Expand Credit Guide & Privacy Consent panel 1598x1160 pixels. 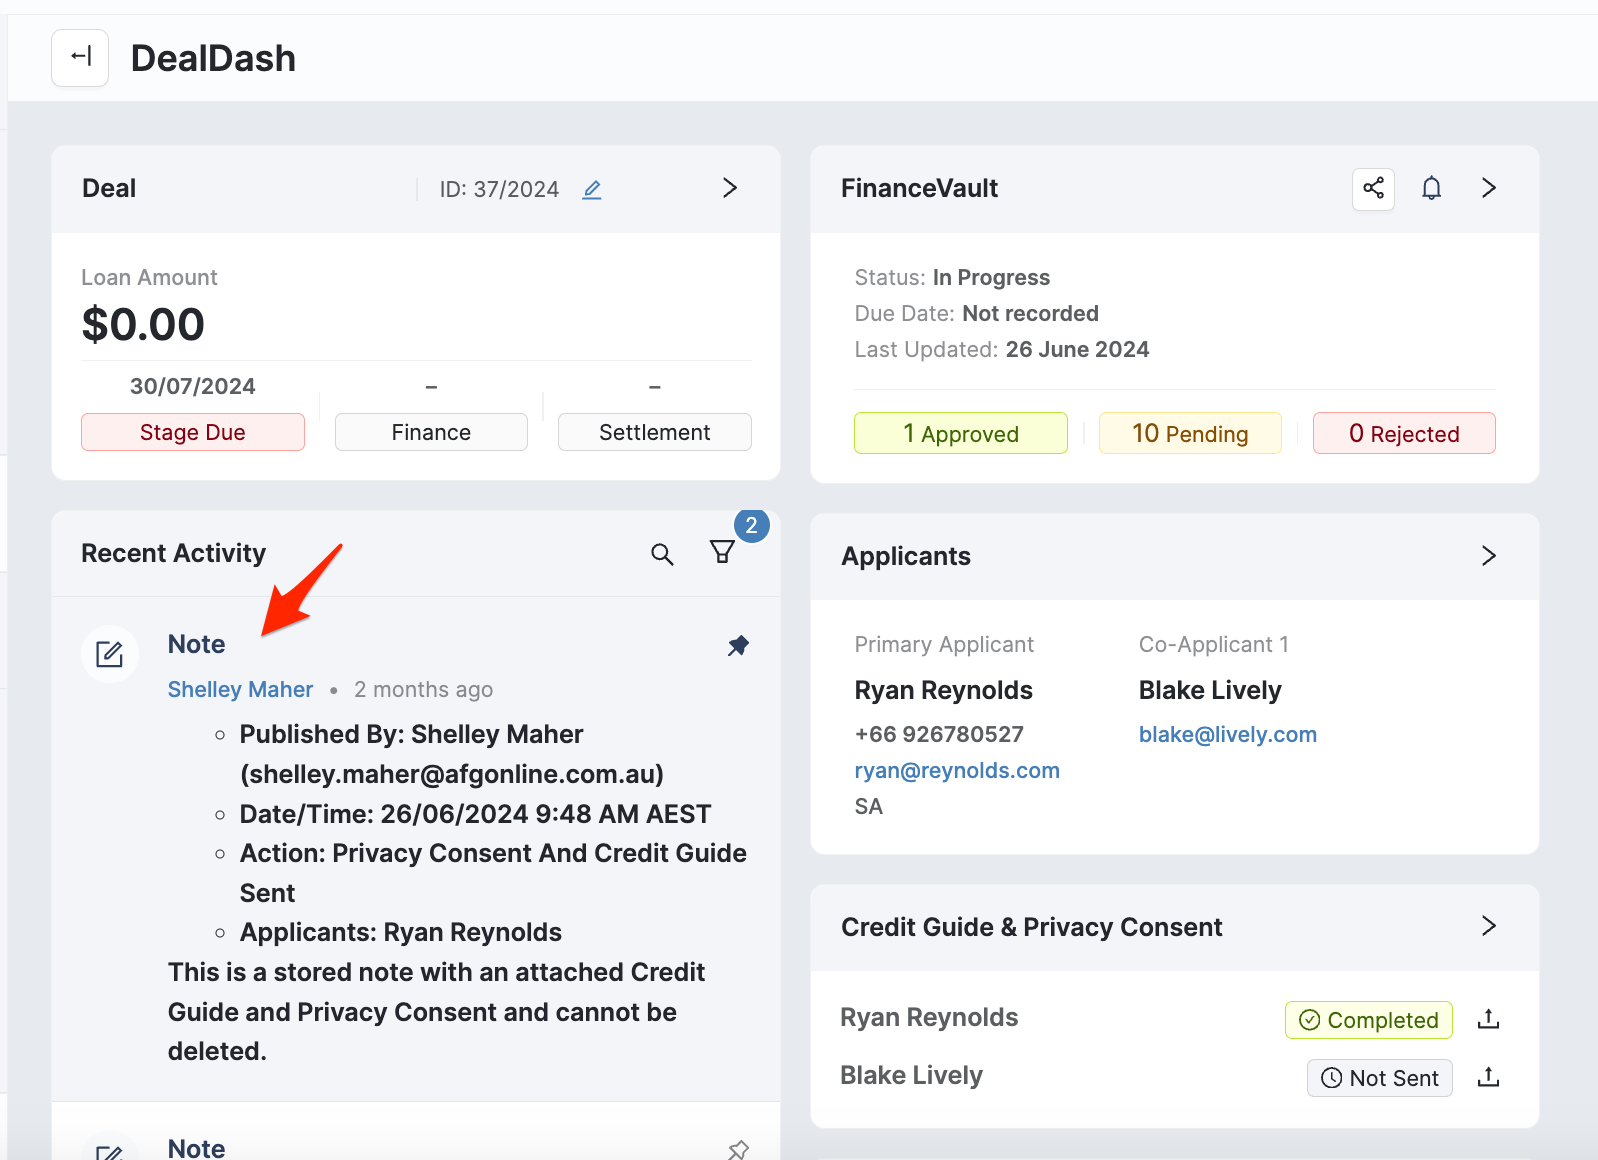(1488, 926)
